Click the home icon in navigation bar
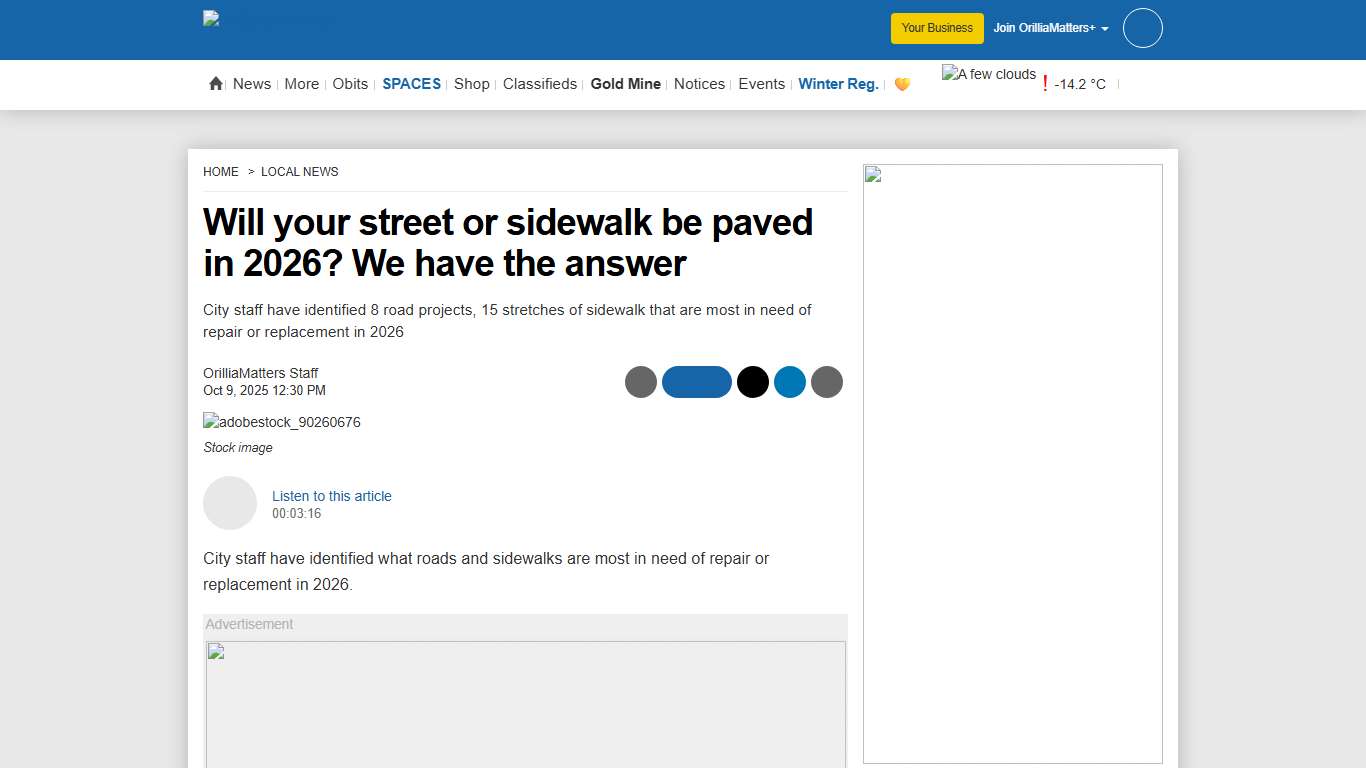The height and width of the screenshot is (768, 1366). [215, 84]
